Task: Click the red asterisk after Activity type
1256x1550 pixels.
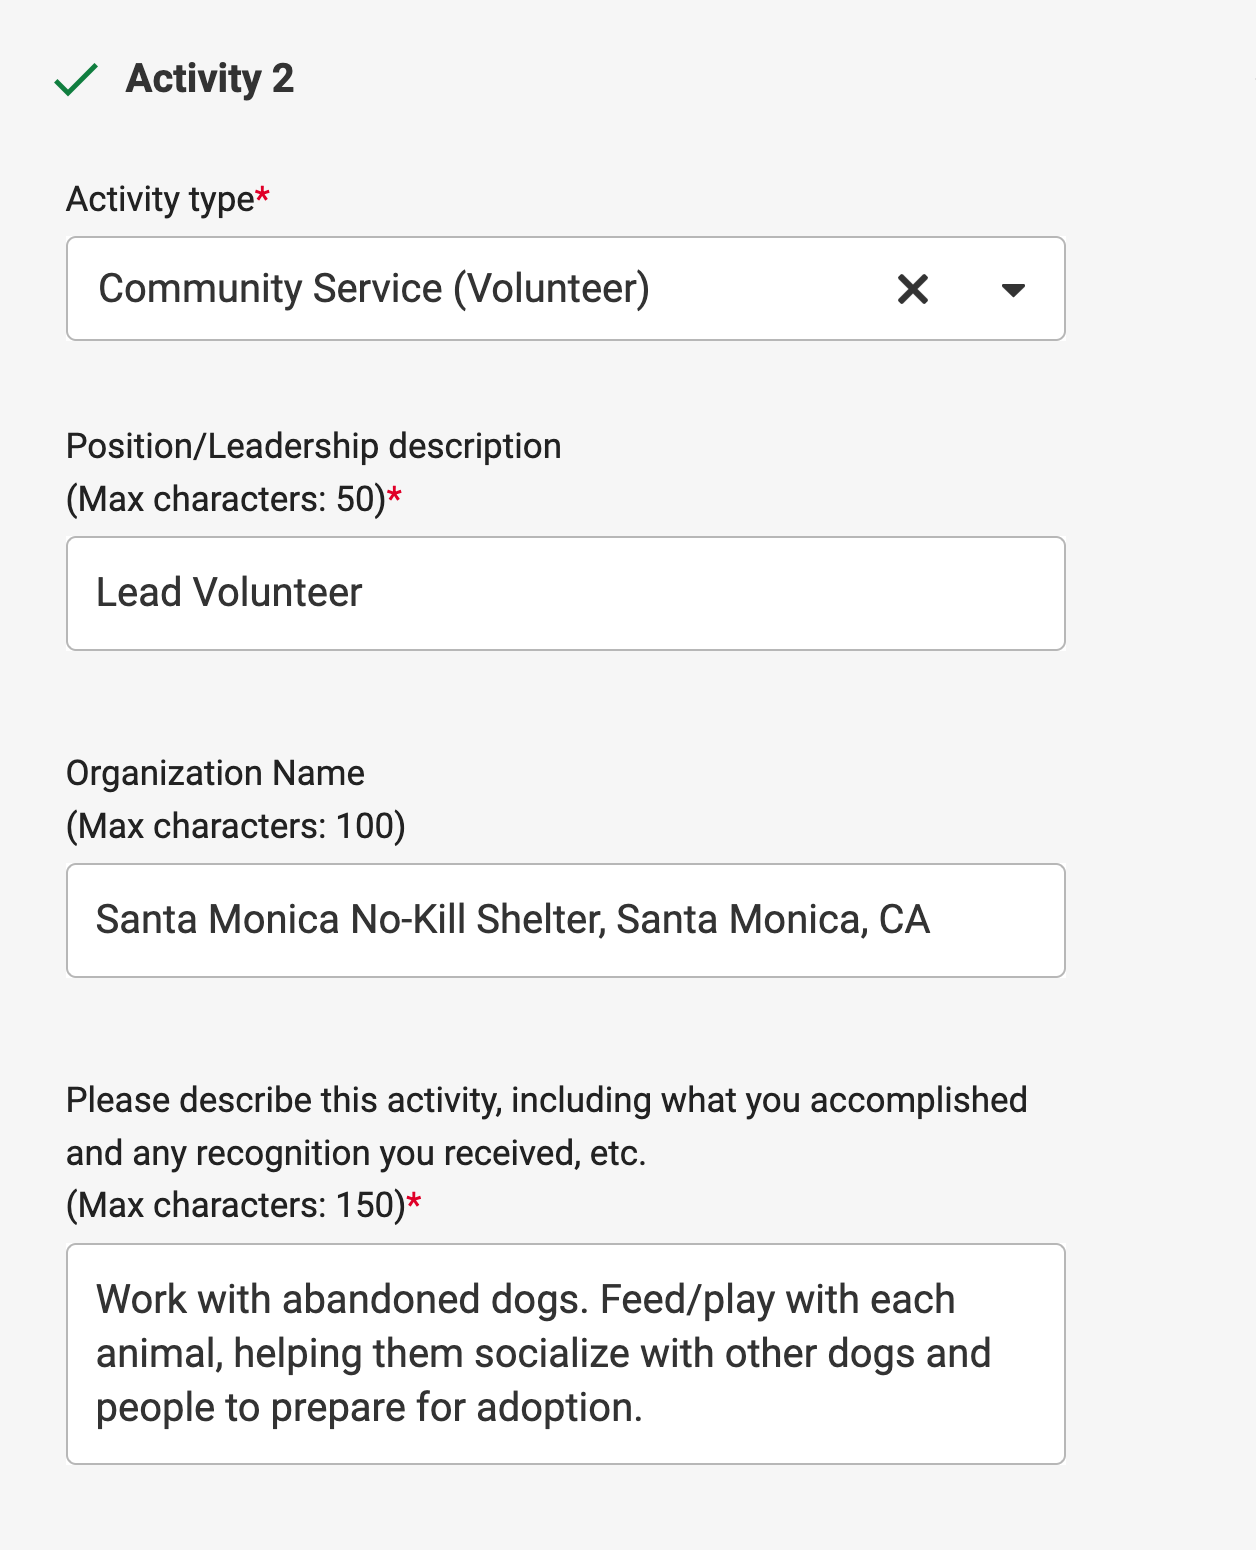Action: click(x=262, y=195)
